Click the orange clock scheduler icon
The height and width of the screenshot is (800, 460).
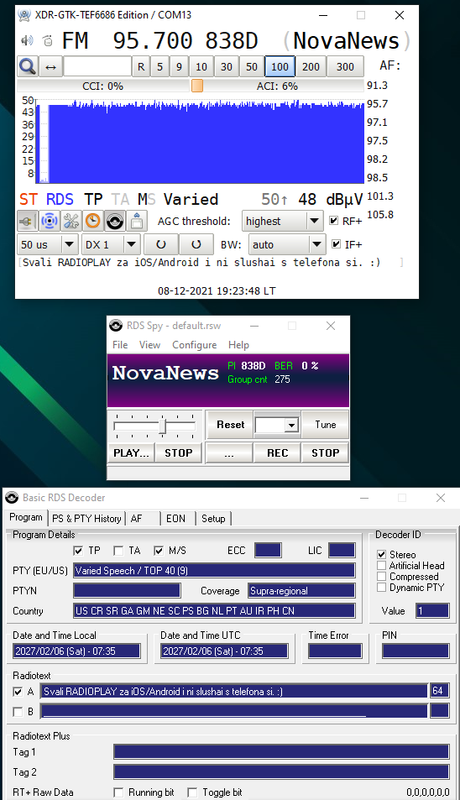[93, 221]
